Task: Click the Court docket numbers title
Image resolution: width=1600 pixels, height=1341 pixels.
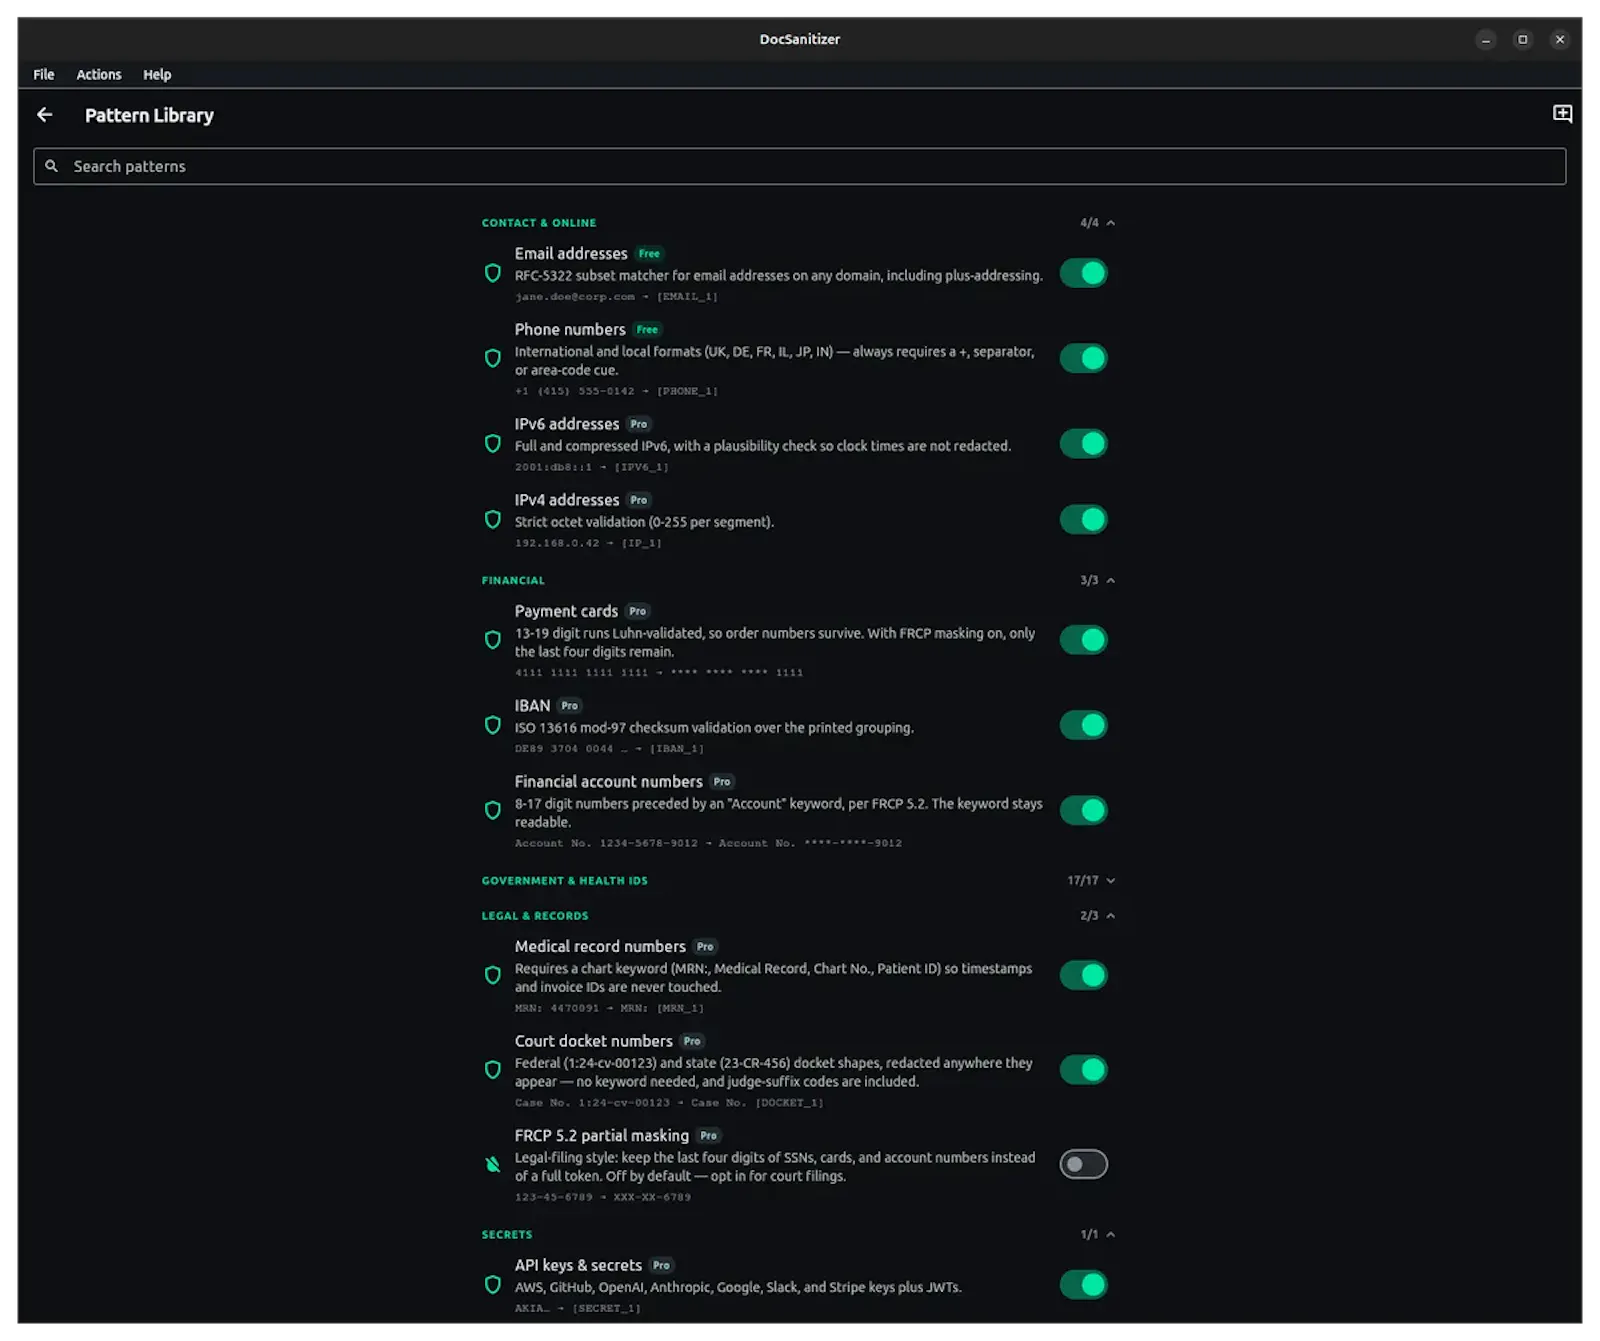Action: [594, 1041]
